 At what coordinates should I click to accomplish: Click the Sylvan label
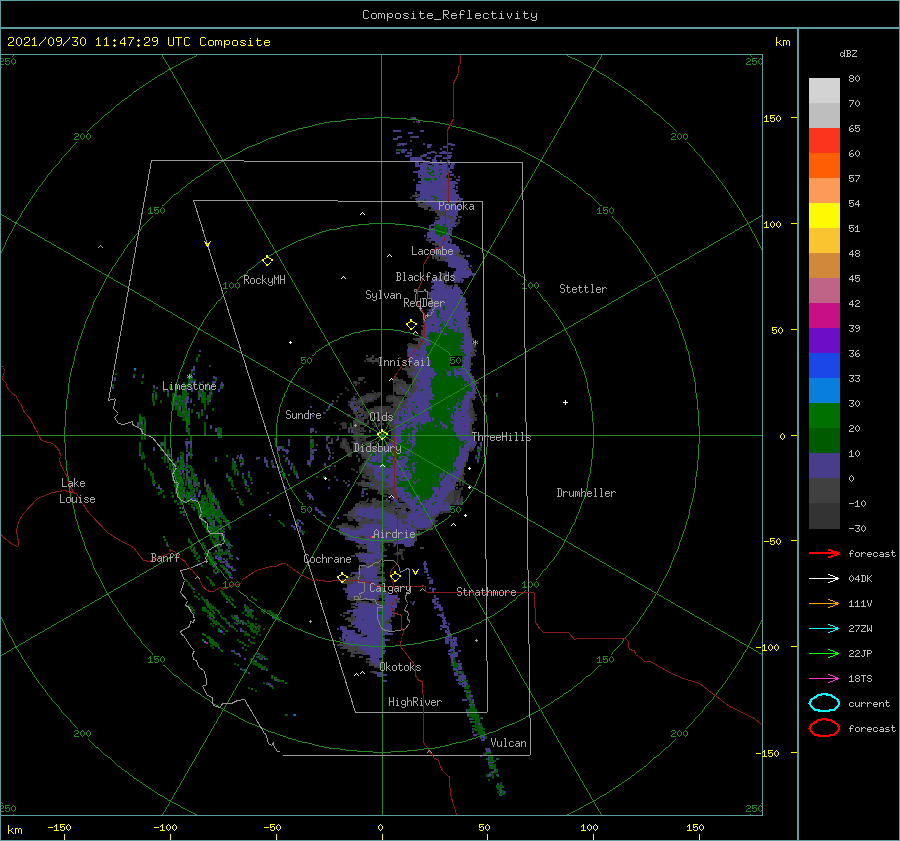click(383, 295)
